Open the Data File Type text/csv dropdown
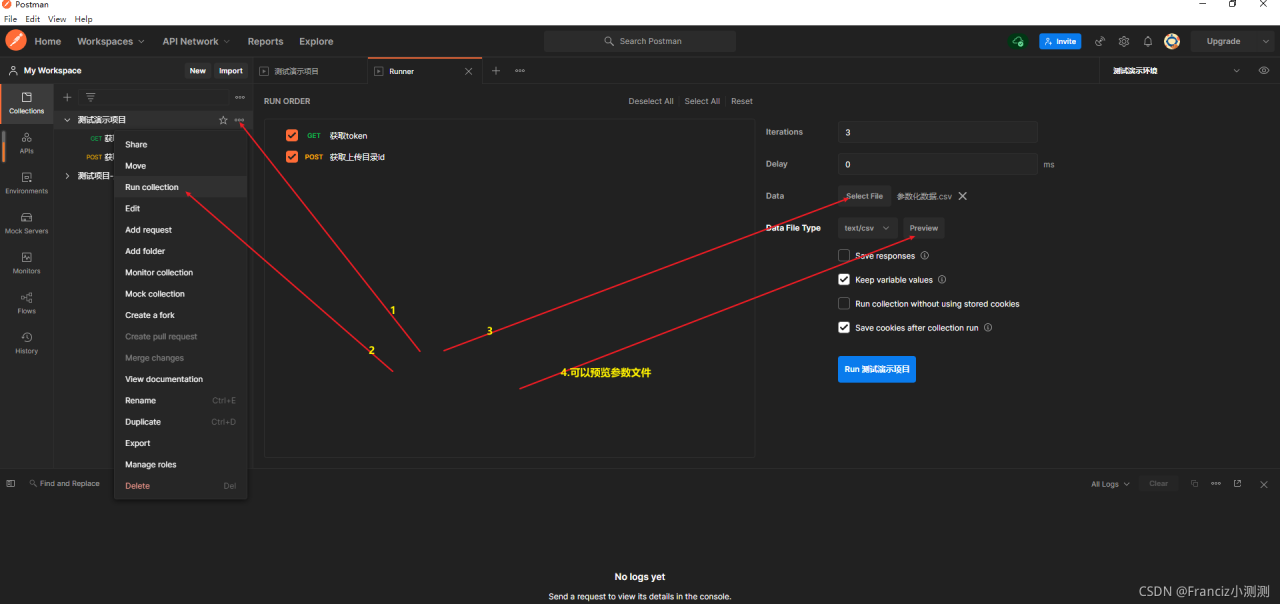The image size is (1280, 604). [867, 228]
